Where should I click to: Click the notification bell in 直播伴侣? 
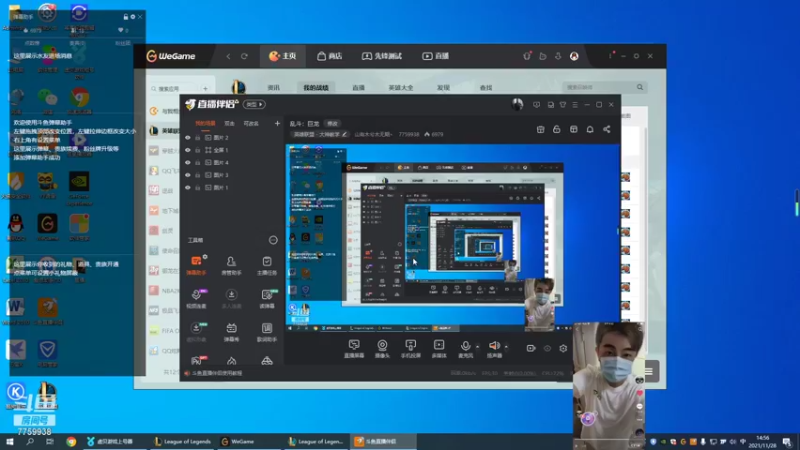click(x=590, y=130)
